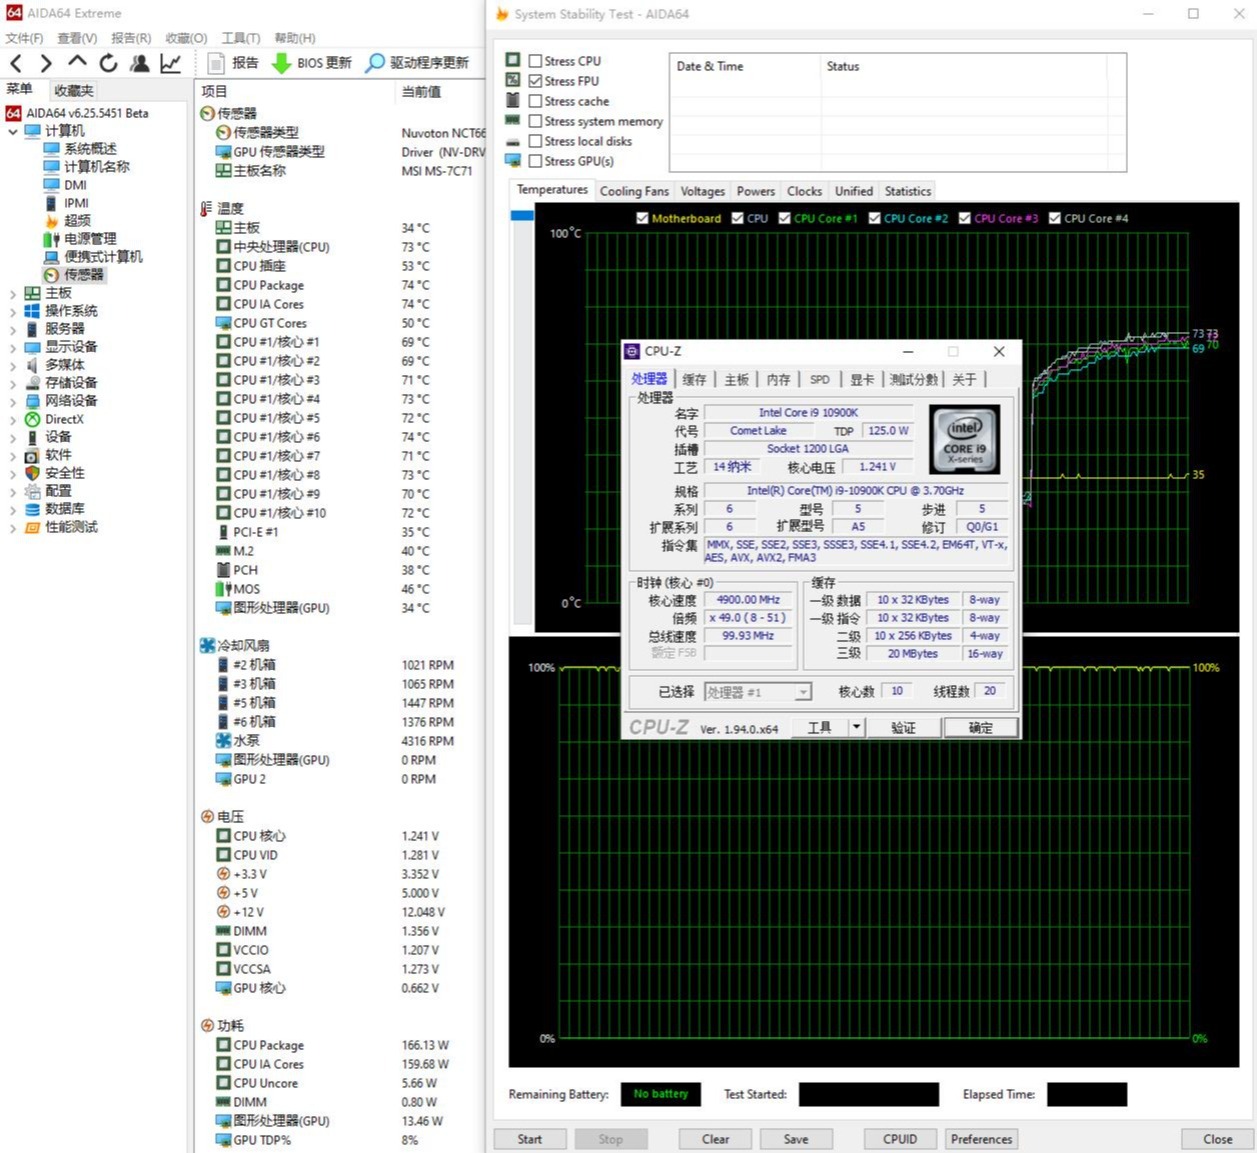Click the user profile icon in the toolbar

pos(140,63)
